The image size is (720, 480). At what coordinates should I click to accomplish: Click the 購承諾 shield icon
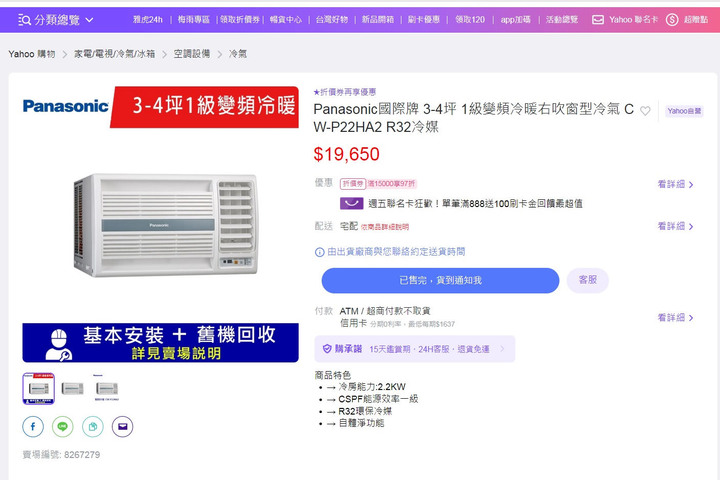click(327, 349)
